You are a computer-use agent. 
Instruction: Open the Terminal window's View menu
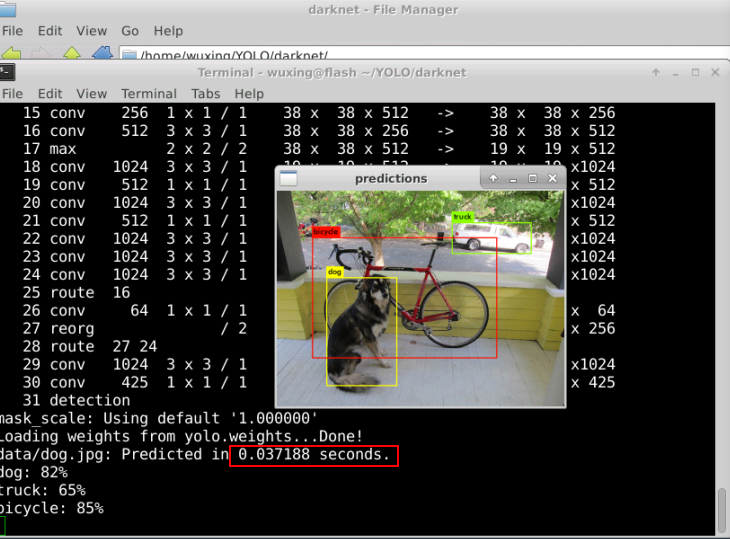[91, 94]
